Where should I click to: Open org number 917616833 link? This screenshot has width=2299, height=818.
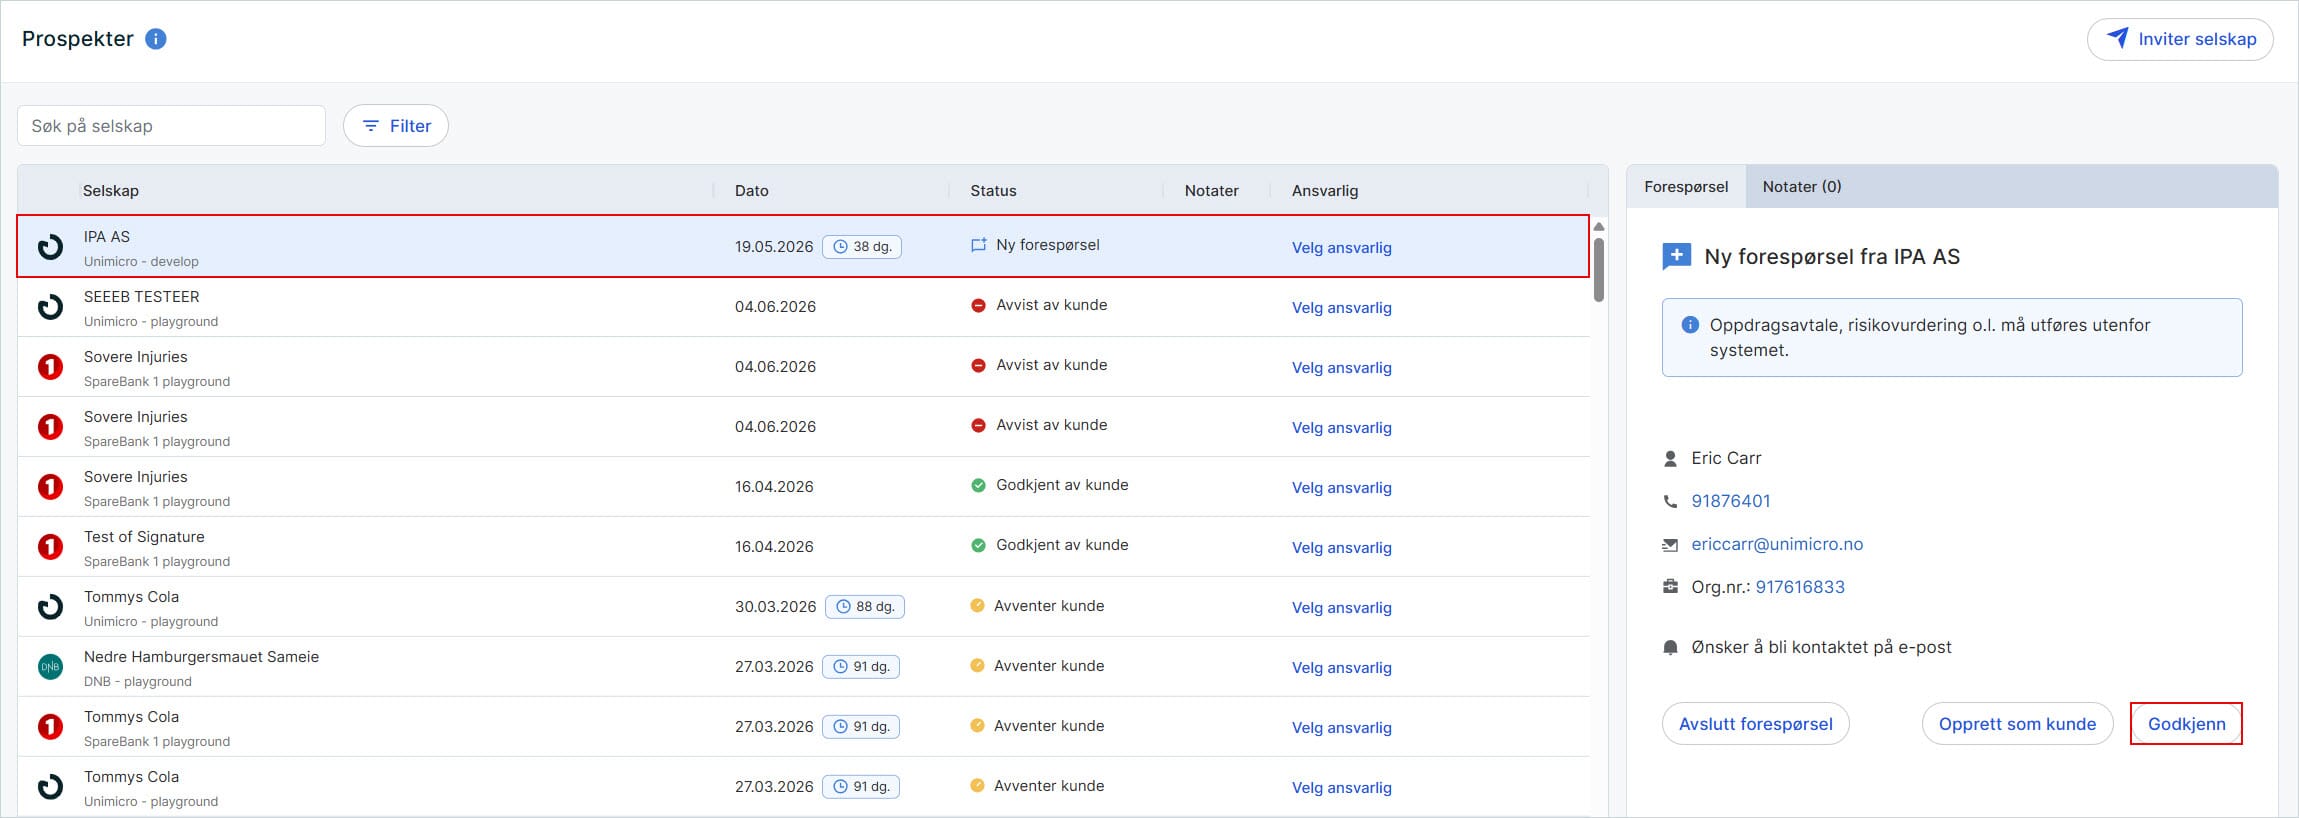[1800, 587]
